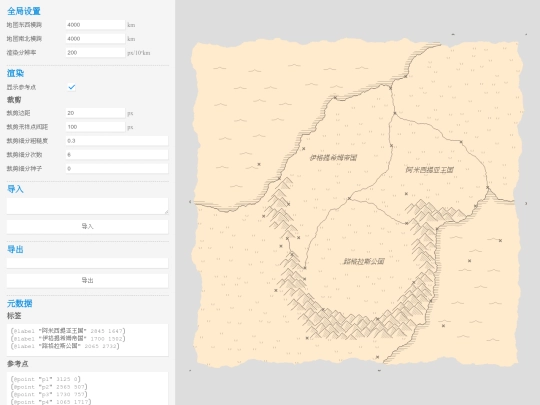Select the @label line with 1700 1502
This screenshot has width=540, height=405.
68,339
